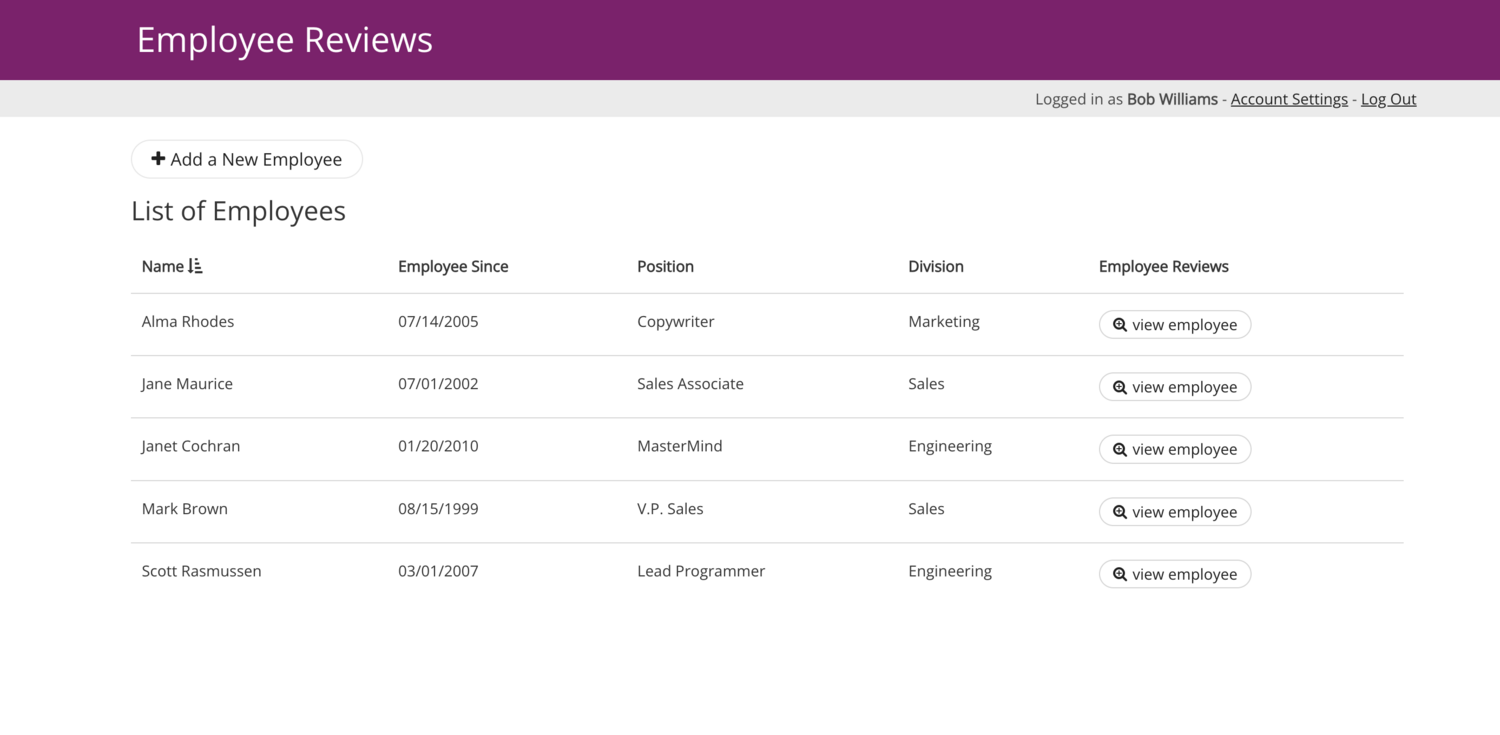Image resolution: width=1500 pixels, height=735 pixels.
Task: Click the magnifier icon in Mark Brown's row
Action: click(x=1119, y=511)
